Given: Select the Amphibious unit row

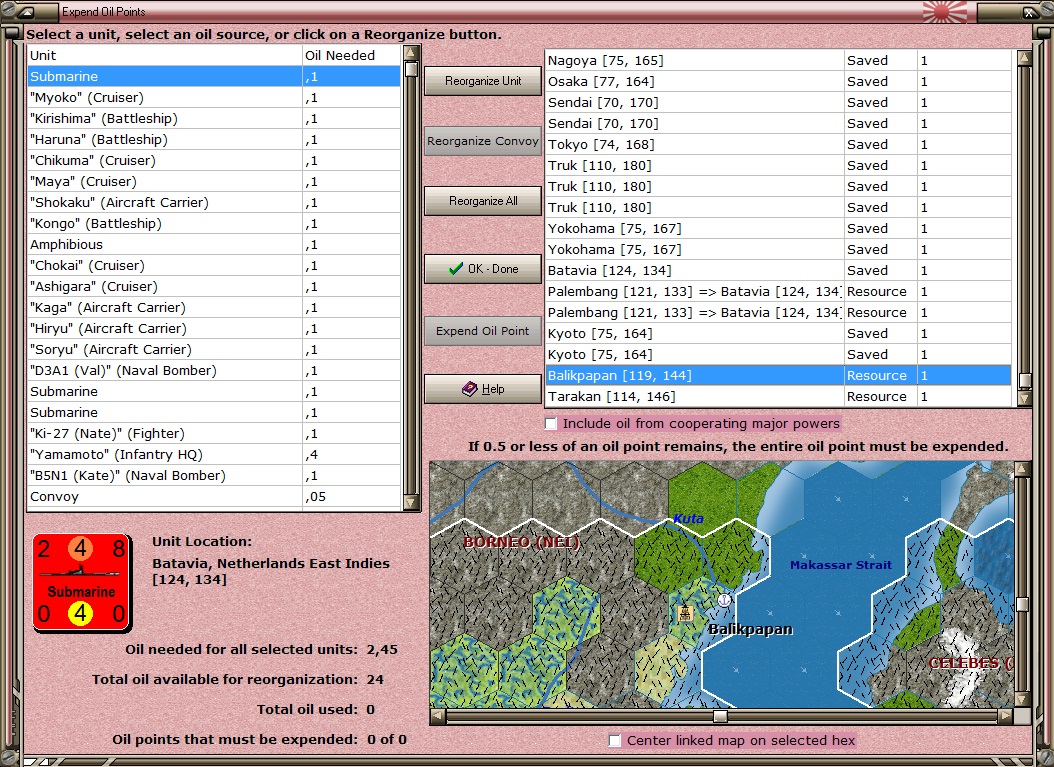Looking at the screenshot, I should coord(214,245).
